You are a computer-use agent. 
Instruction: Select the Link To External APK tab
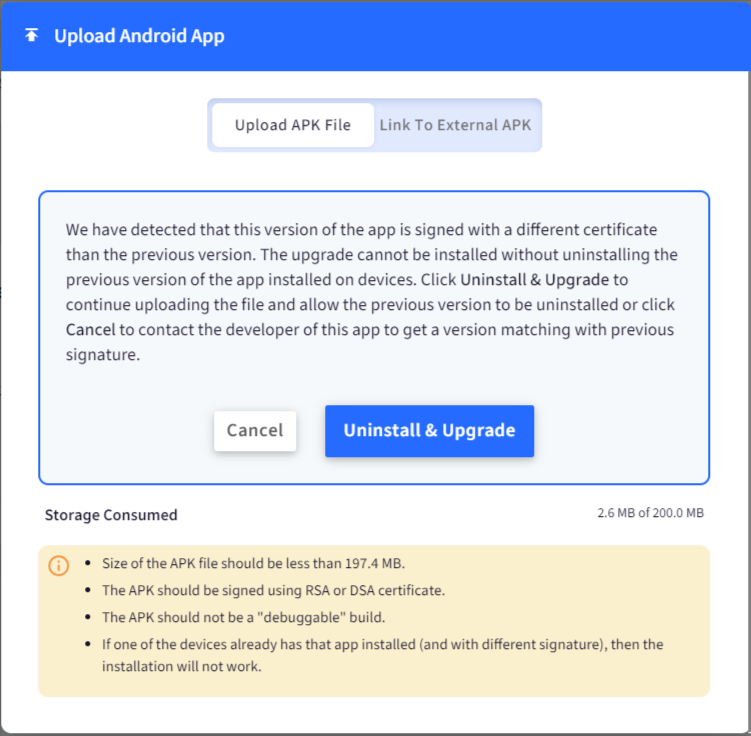tap(455, 125)
